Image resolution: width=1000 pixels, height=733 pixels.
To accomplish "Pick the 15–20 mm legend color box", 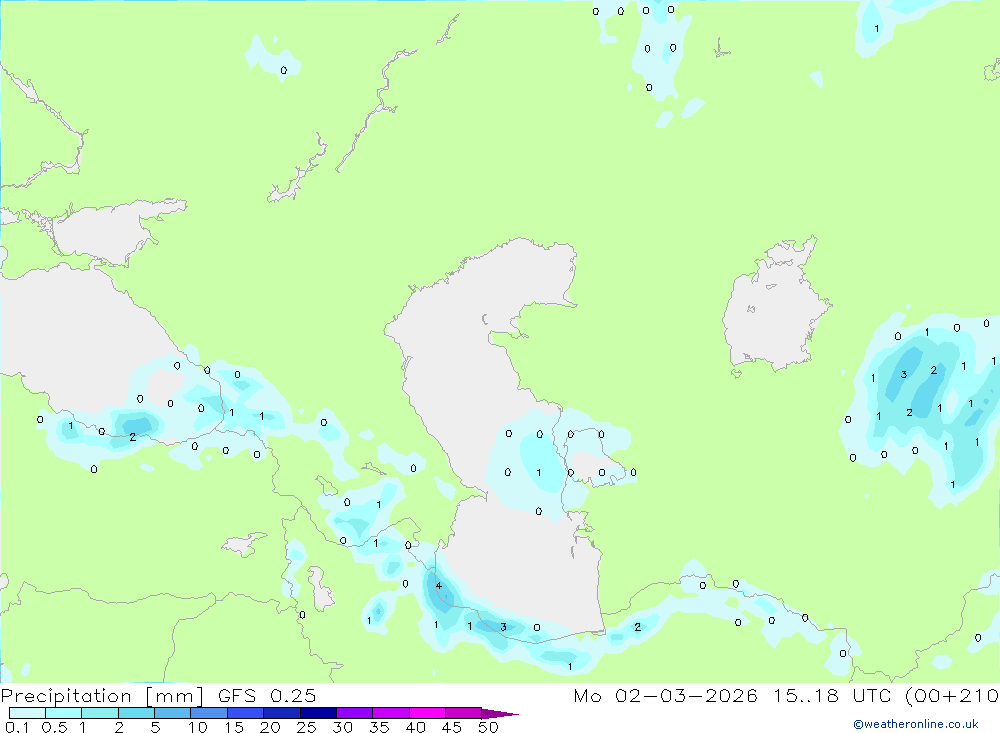I will [246, 713].
